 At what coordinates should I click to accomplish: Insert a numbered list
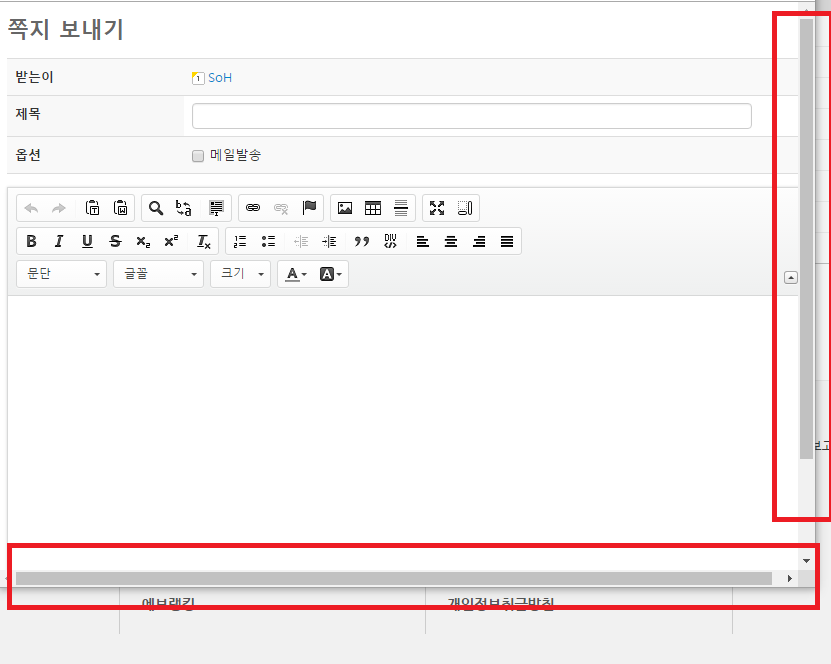click(x=240, y=241)
